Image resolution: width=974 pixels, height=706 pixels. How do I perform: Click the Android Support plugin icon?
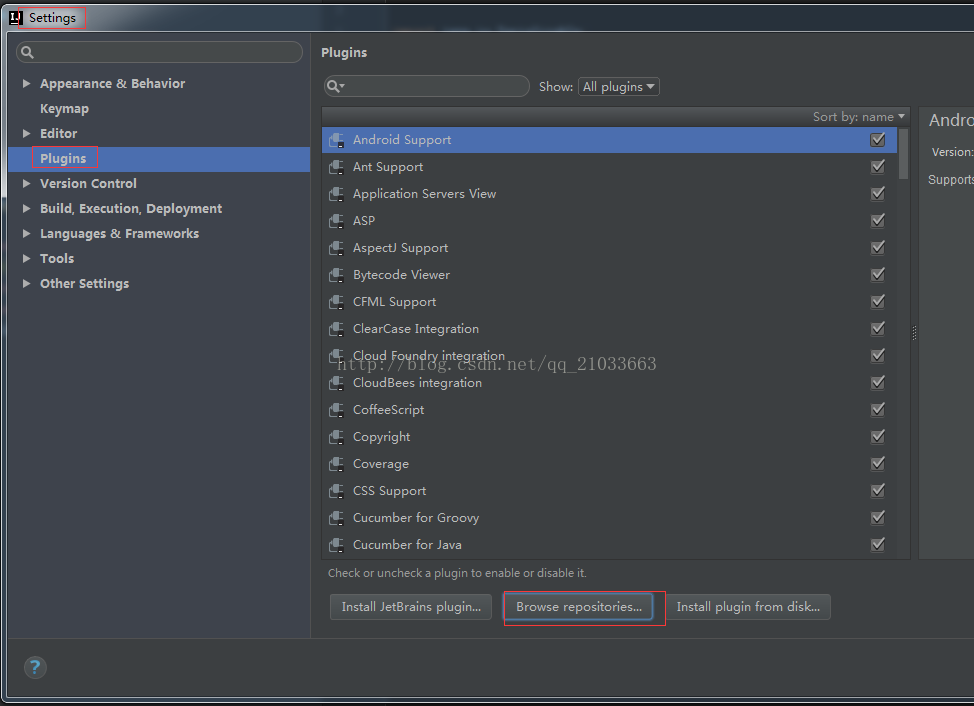pos(336,140)
